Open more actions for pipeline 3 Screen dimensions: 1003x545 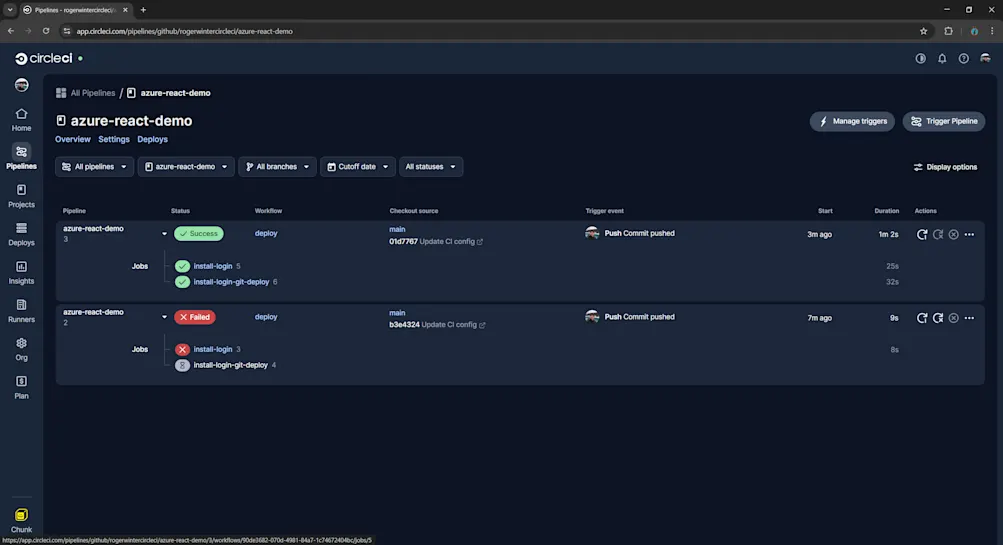click(969, 234)
